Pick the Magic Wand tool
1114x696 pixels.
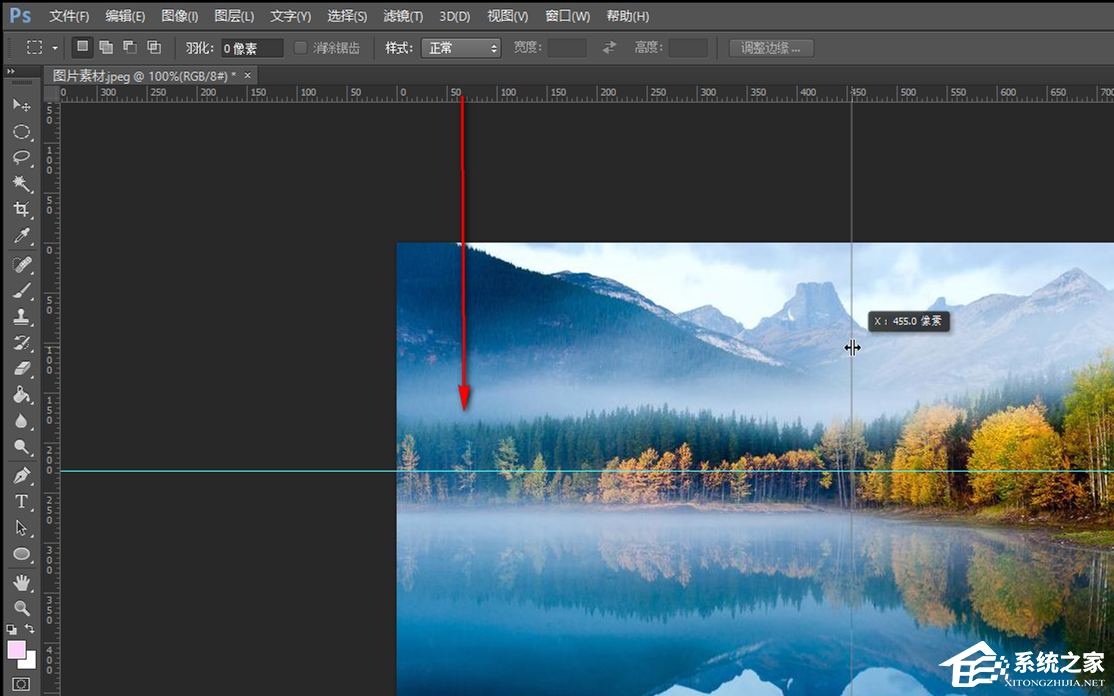(21, 184)
